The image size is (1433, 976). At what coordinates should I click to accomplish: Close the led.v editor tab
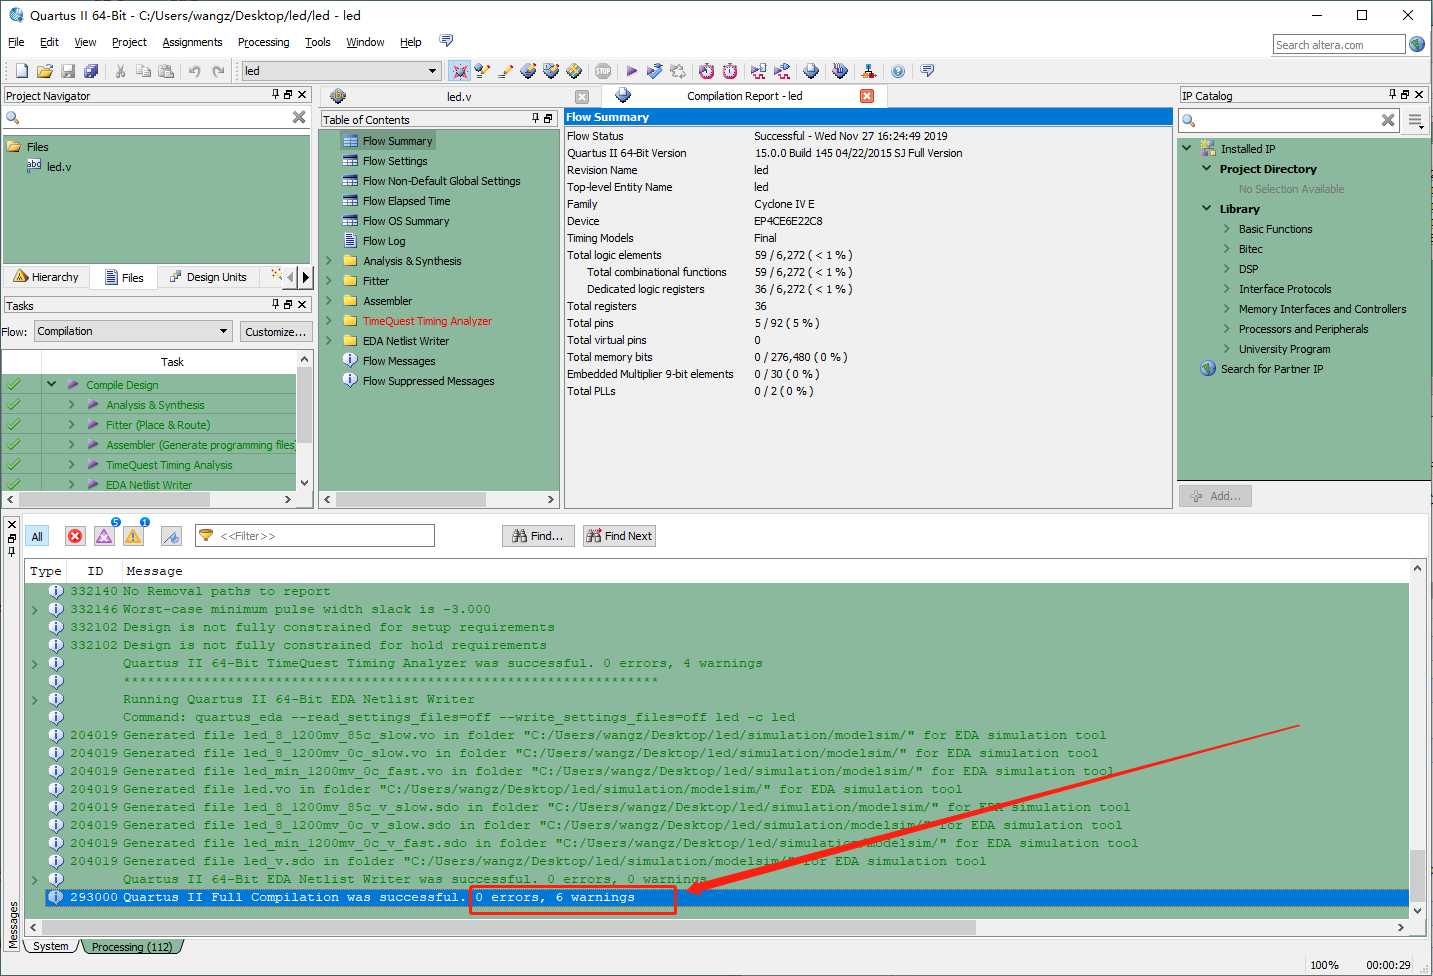click(582, 97)
